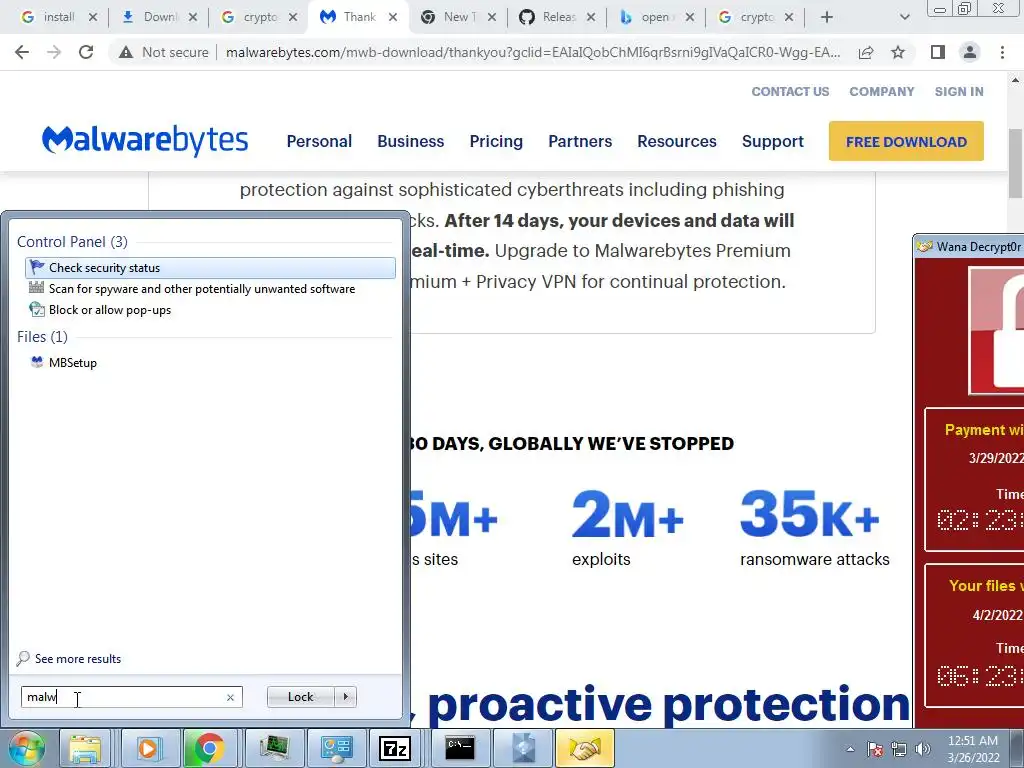Image resolution: width=1024 pixels, height=768 pixels.
Task: Click the network tray icon
Action: 899,749
